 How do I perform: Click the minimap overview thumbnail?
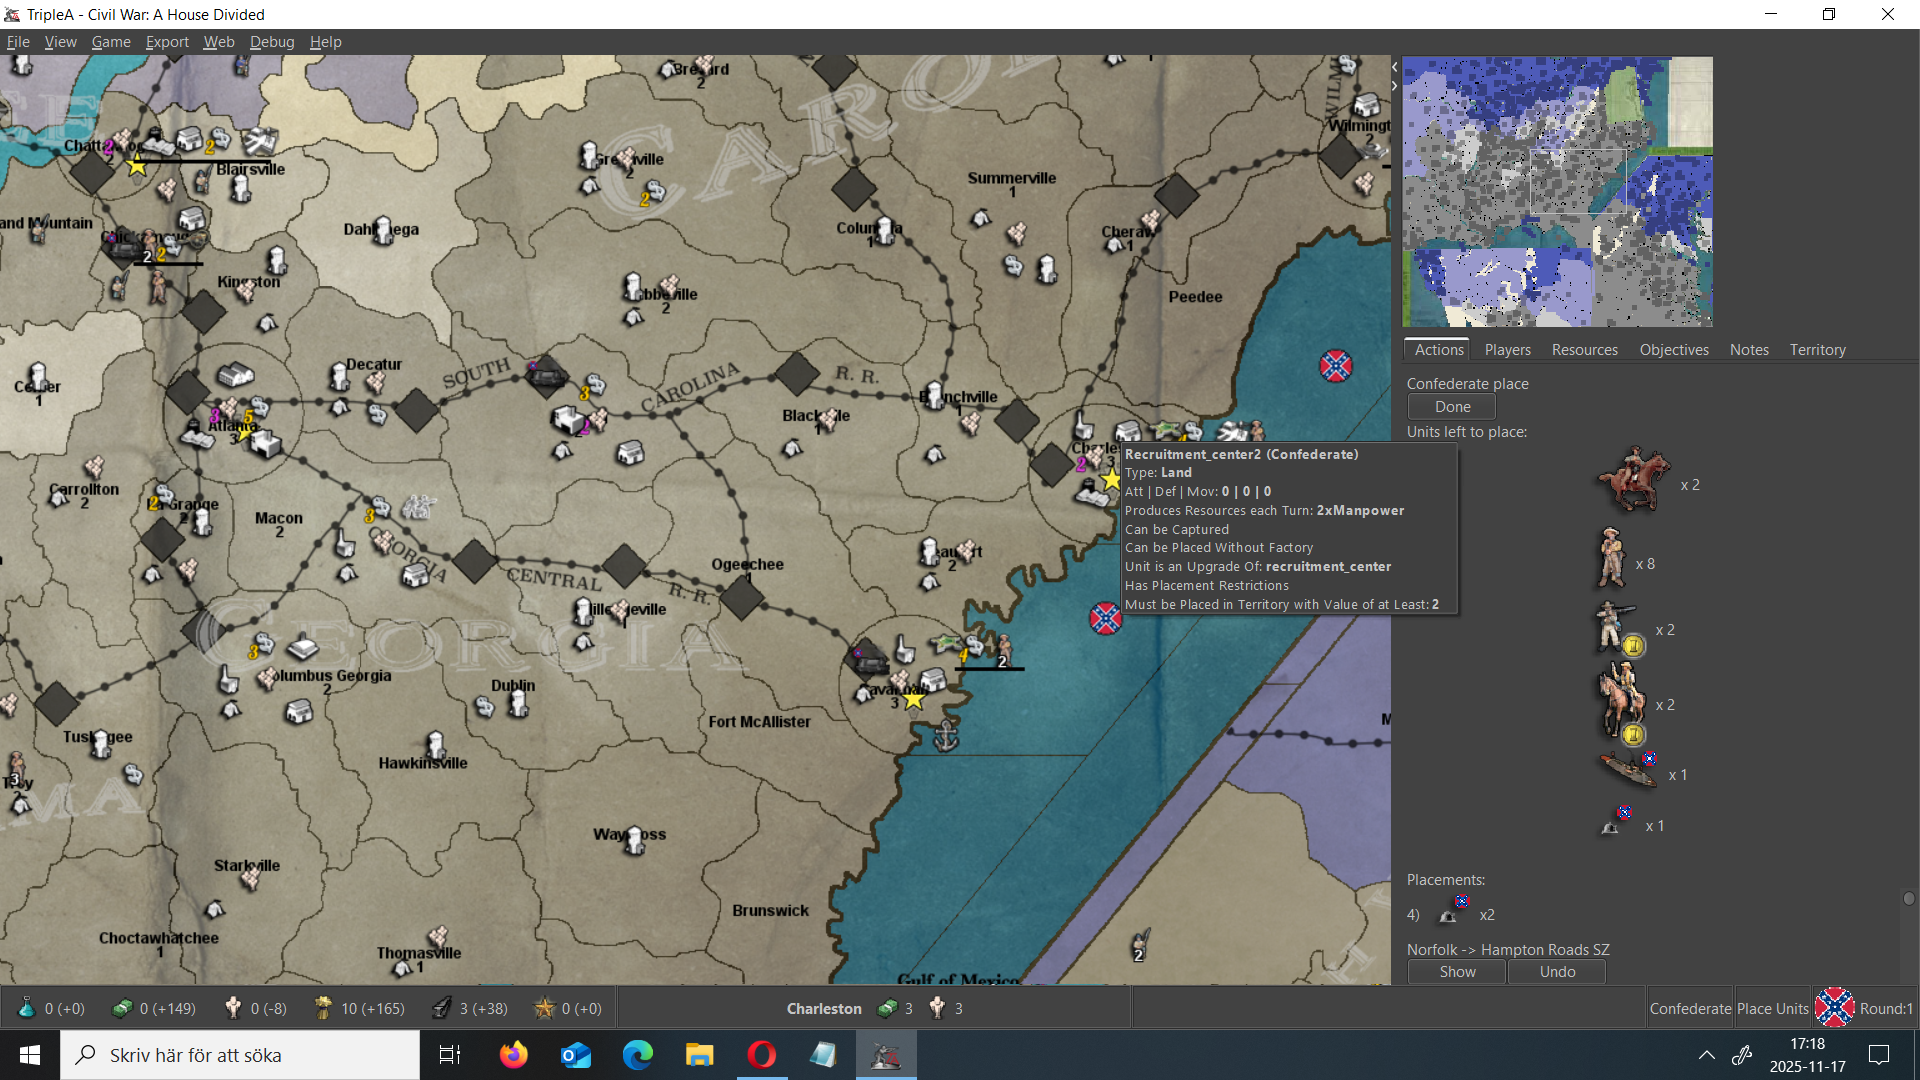[x=1556, y=191]
